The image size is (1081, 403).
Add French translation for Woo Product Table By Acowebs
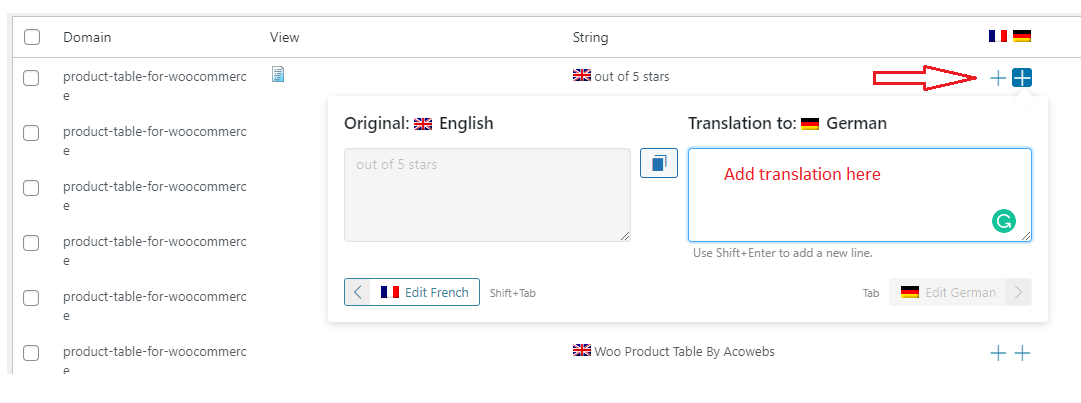pos(998,353)
